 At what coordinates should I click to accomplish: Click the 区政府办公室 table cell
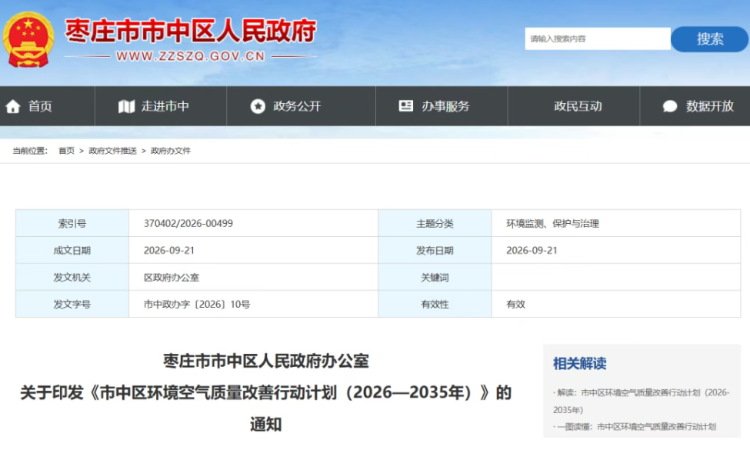[x=253, y=277]
